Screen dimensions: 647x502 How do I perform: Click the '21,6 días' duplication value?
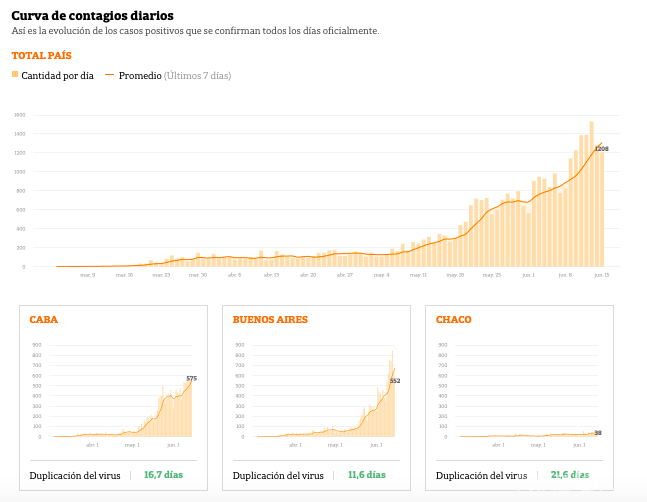tap(570, 475)
